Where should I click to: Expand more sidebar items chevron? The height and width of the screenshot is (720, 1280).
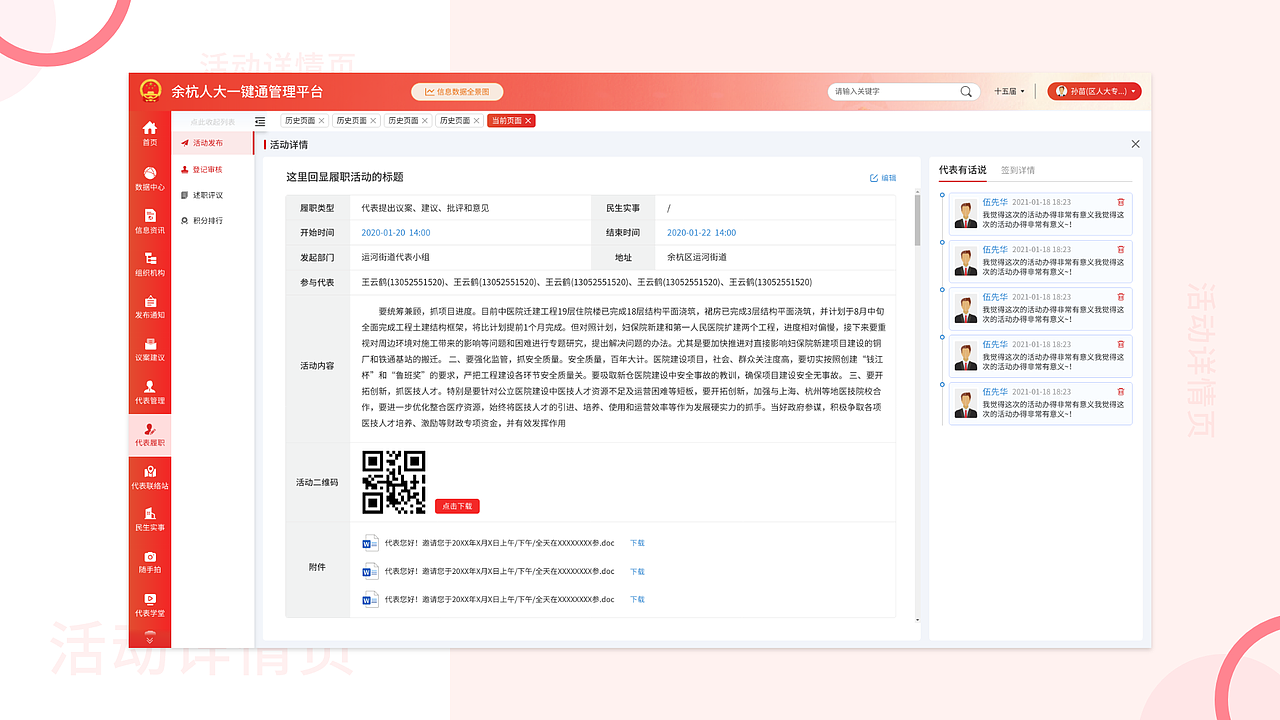point(150,637)
